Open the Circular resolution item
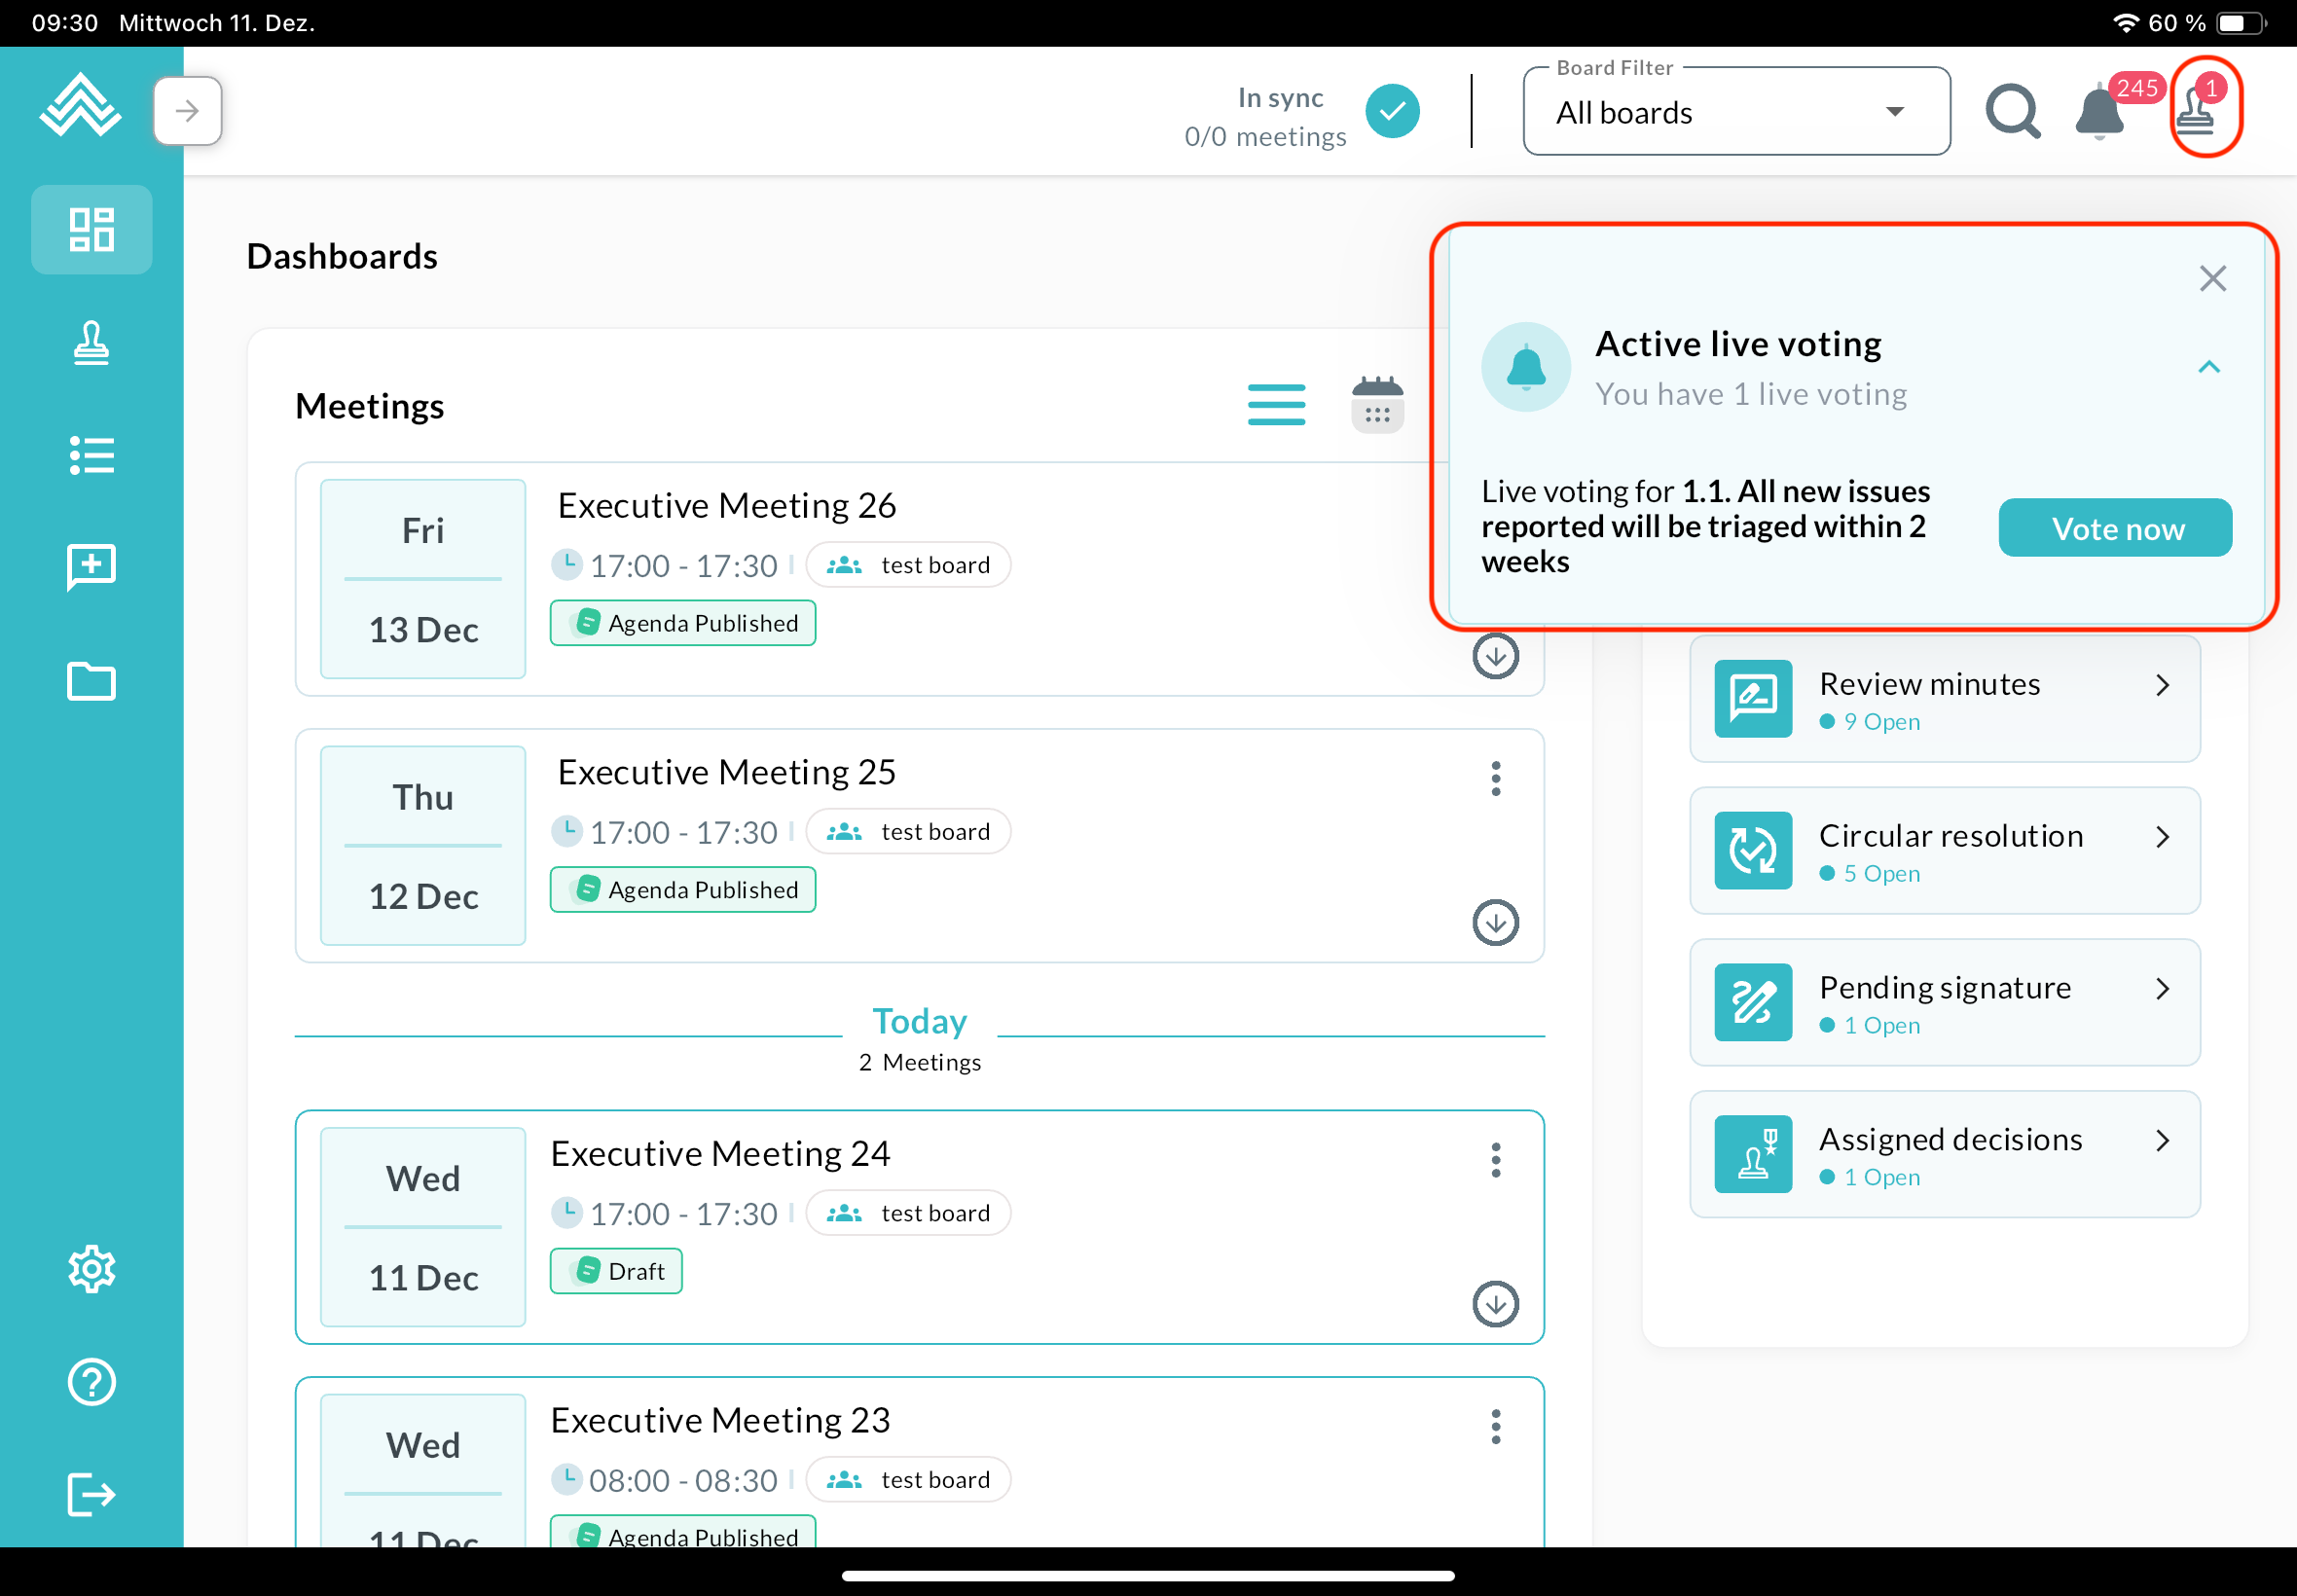This screenshot has width=2297, height=1596. 1944,851
